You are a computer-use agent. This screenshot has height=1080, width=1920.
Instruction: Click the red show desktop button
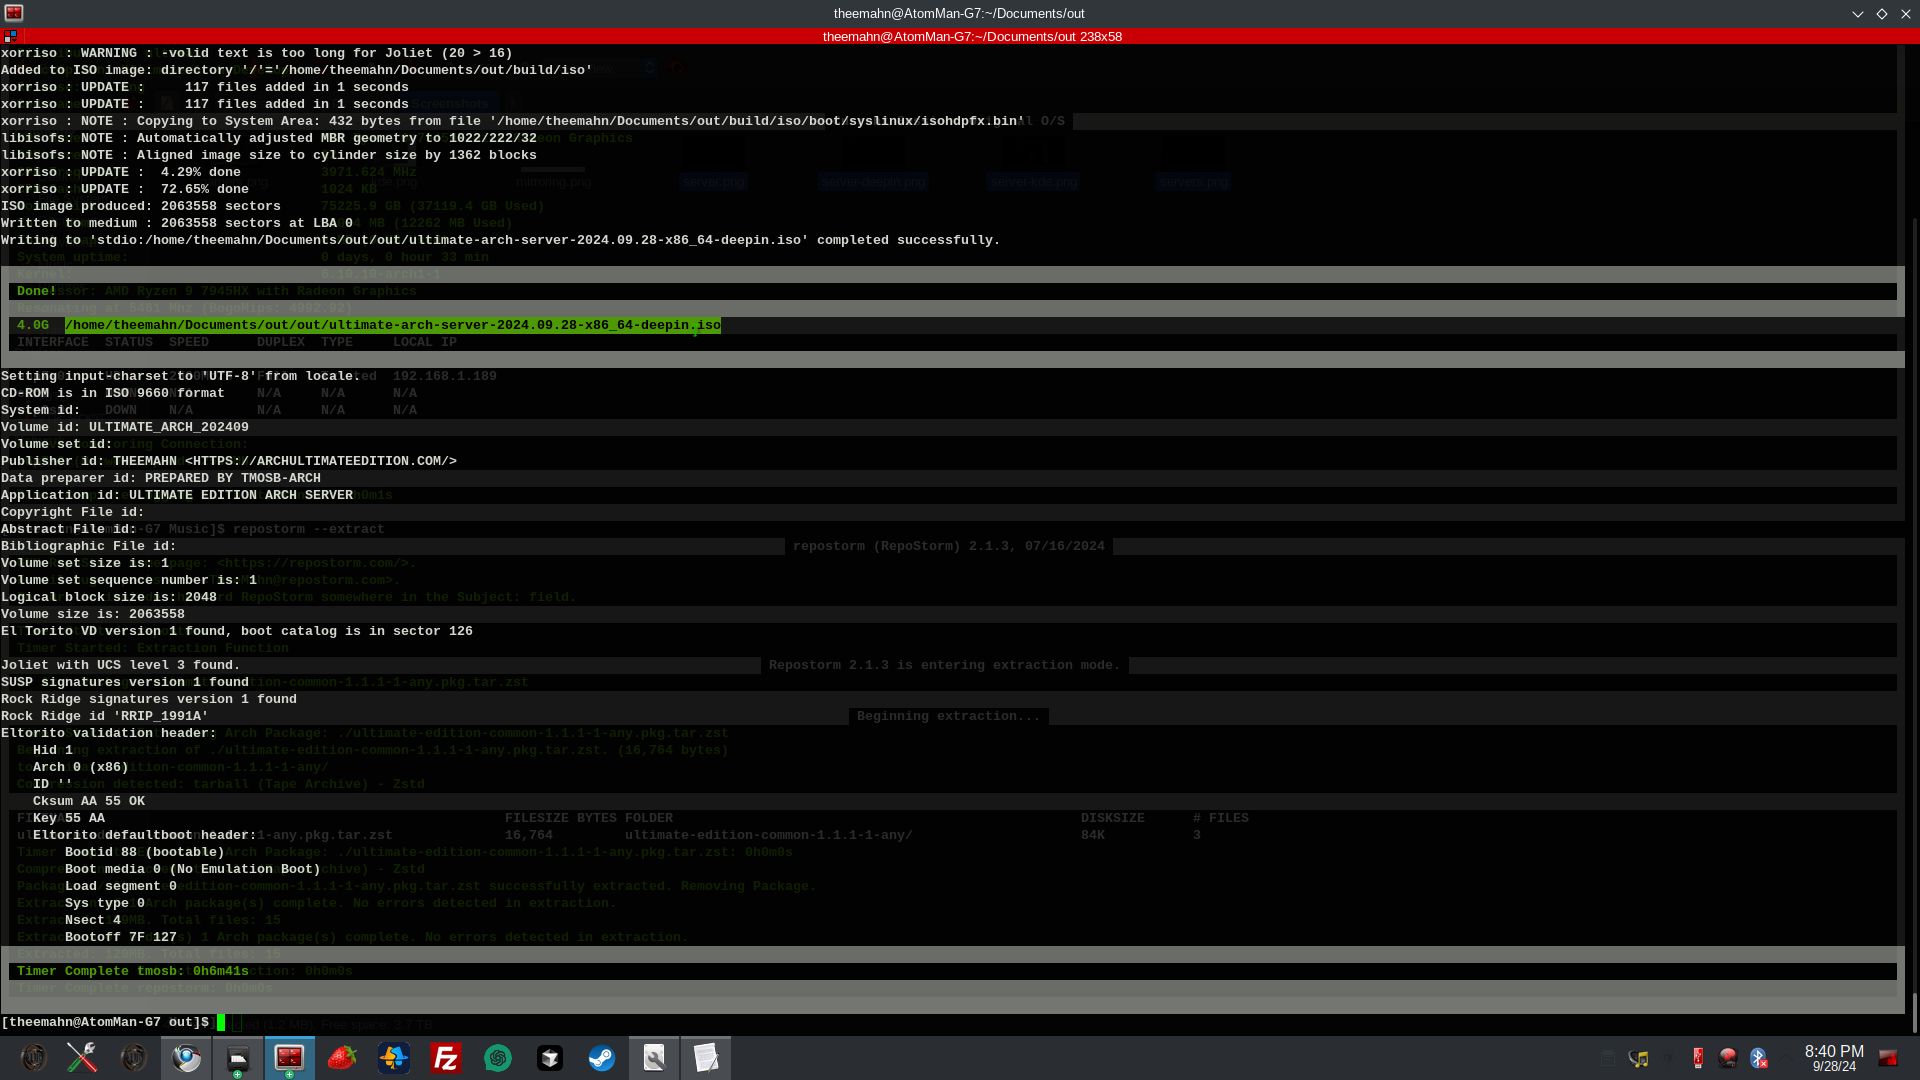tap(1888, 1058)
